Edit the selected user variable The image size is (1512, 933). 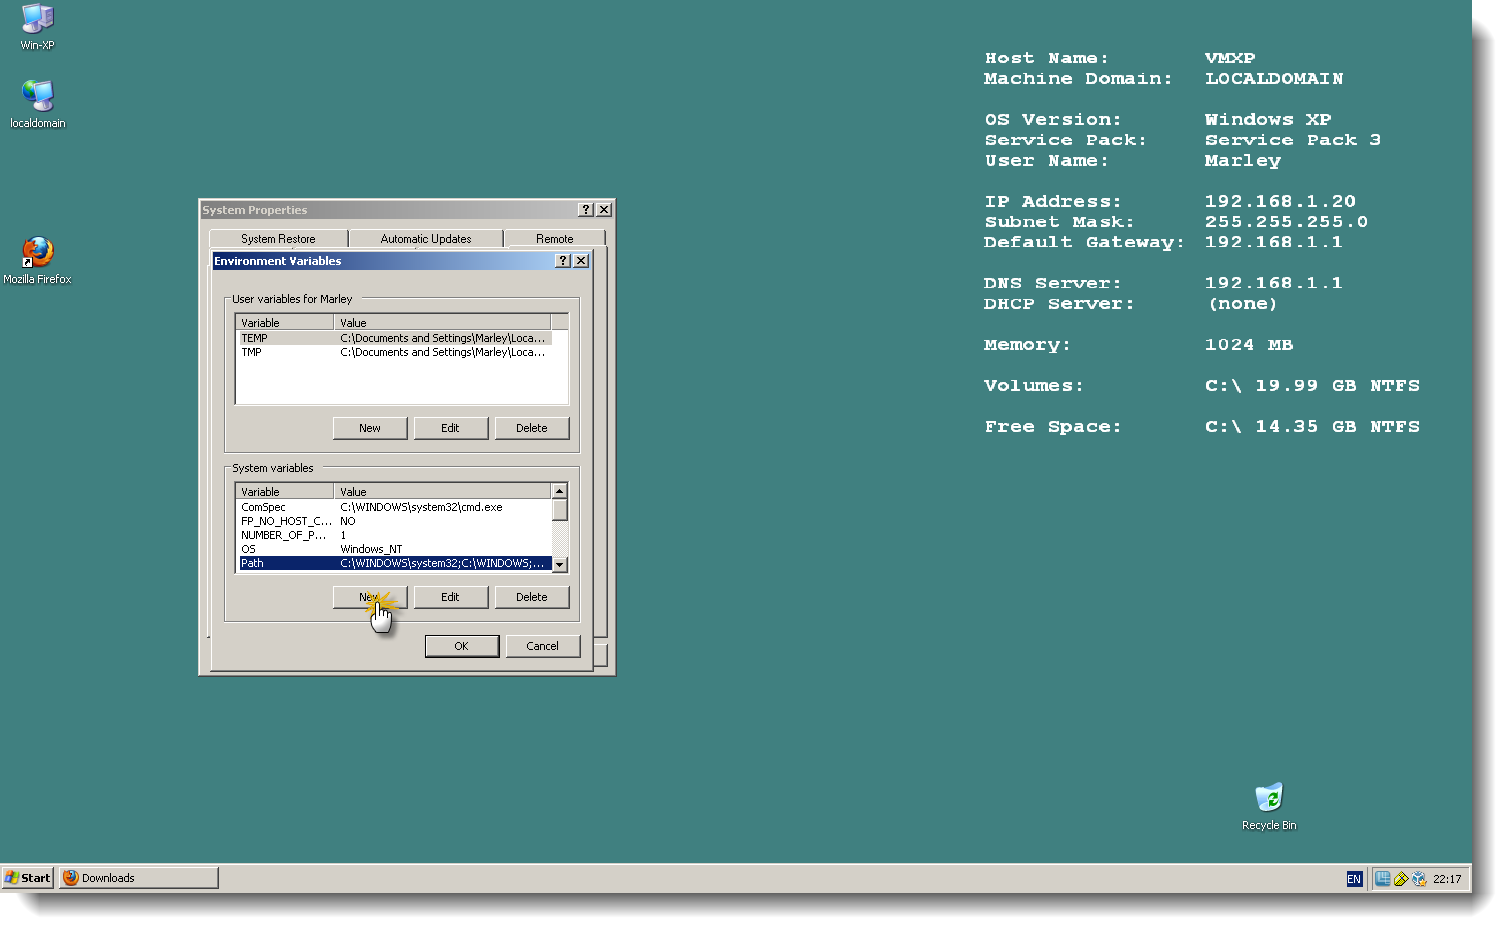[450, 427]
